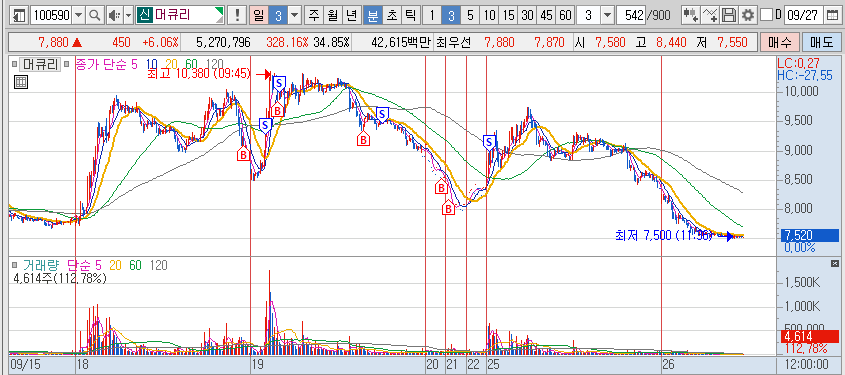Click the add indicator line icon
845x375 pixels.
pos(710,16)
